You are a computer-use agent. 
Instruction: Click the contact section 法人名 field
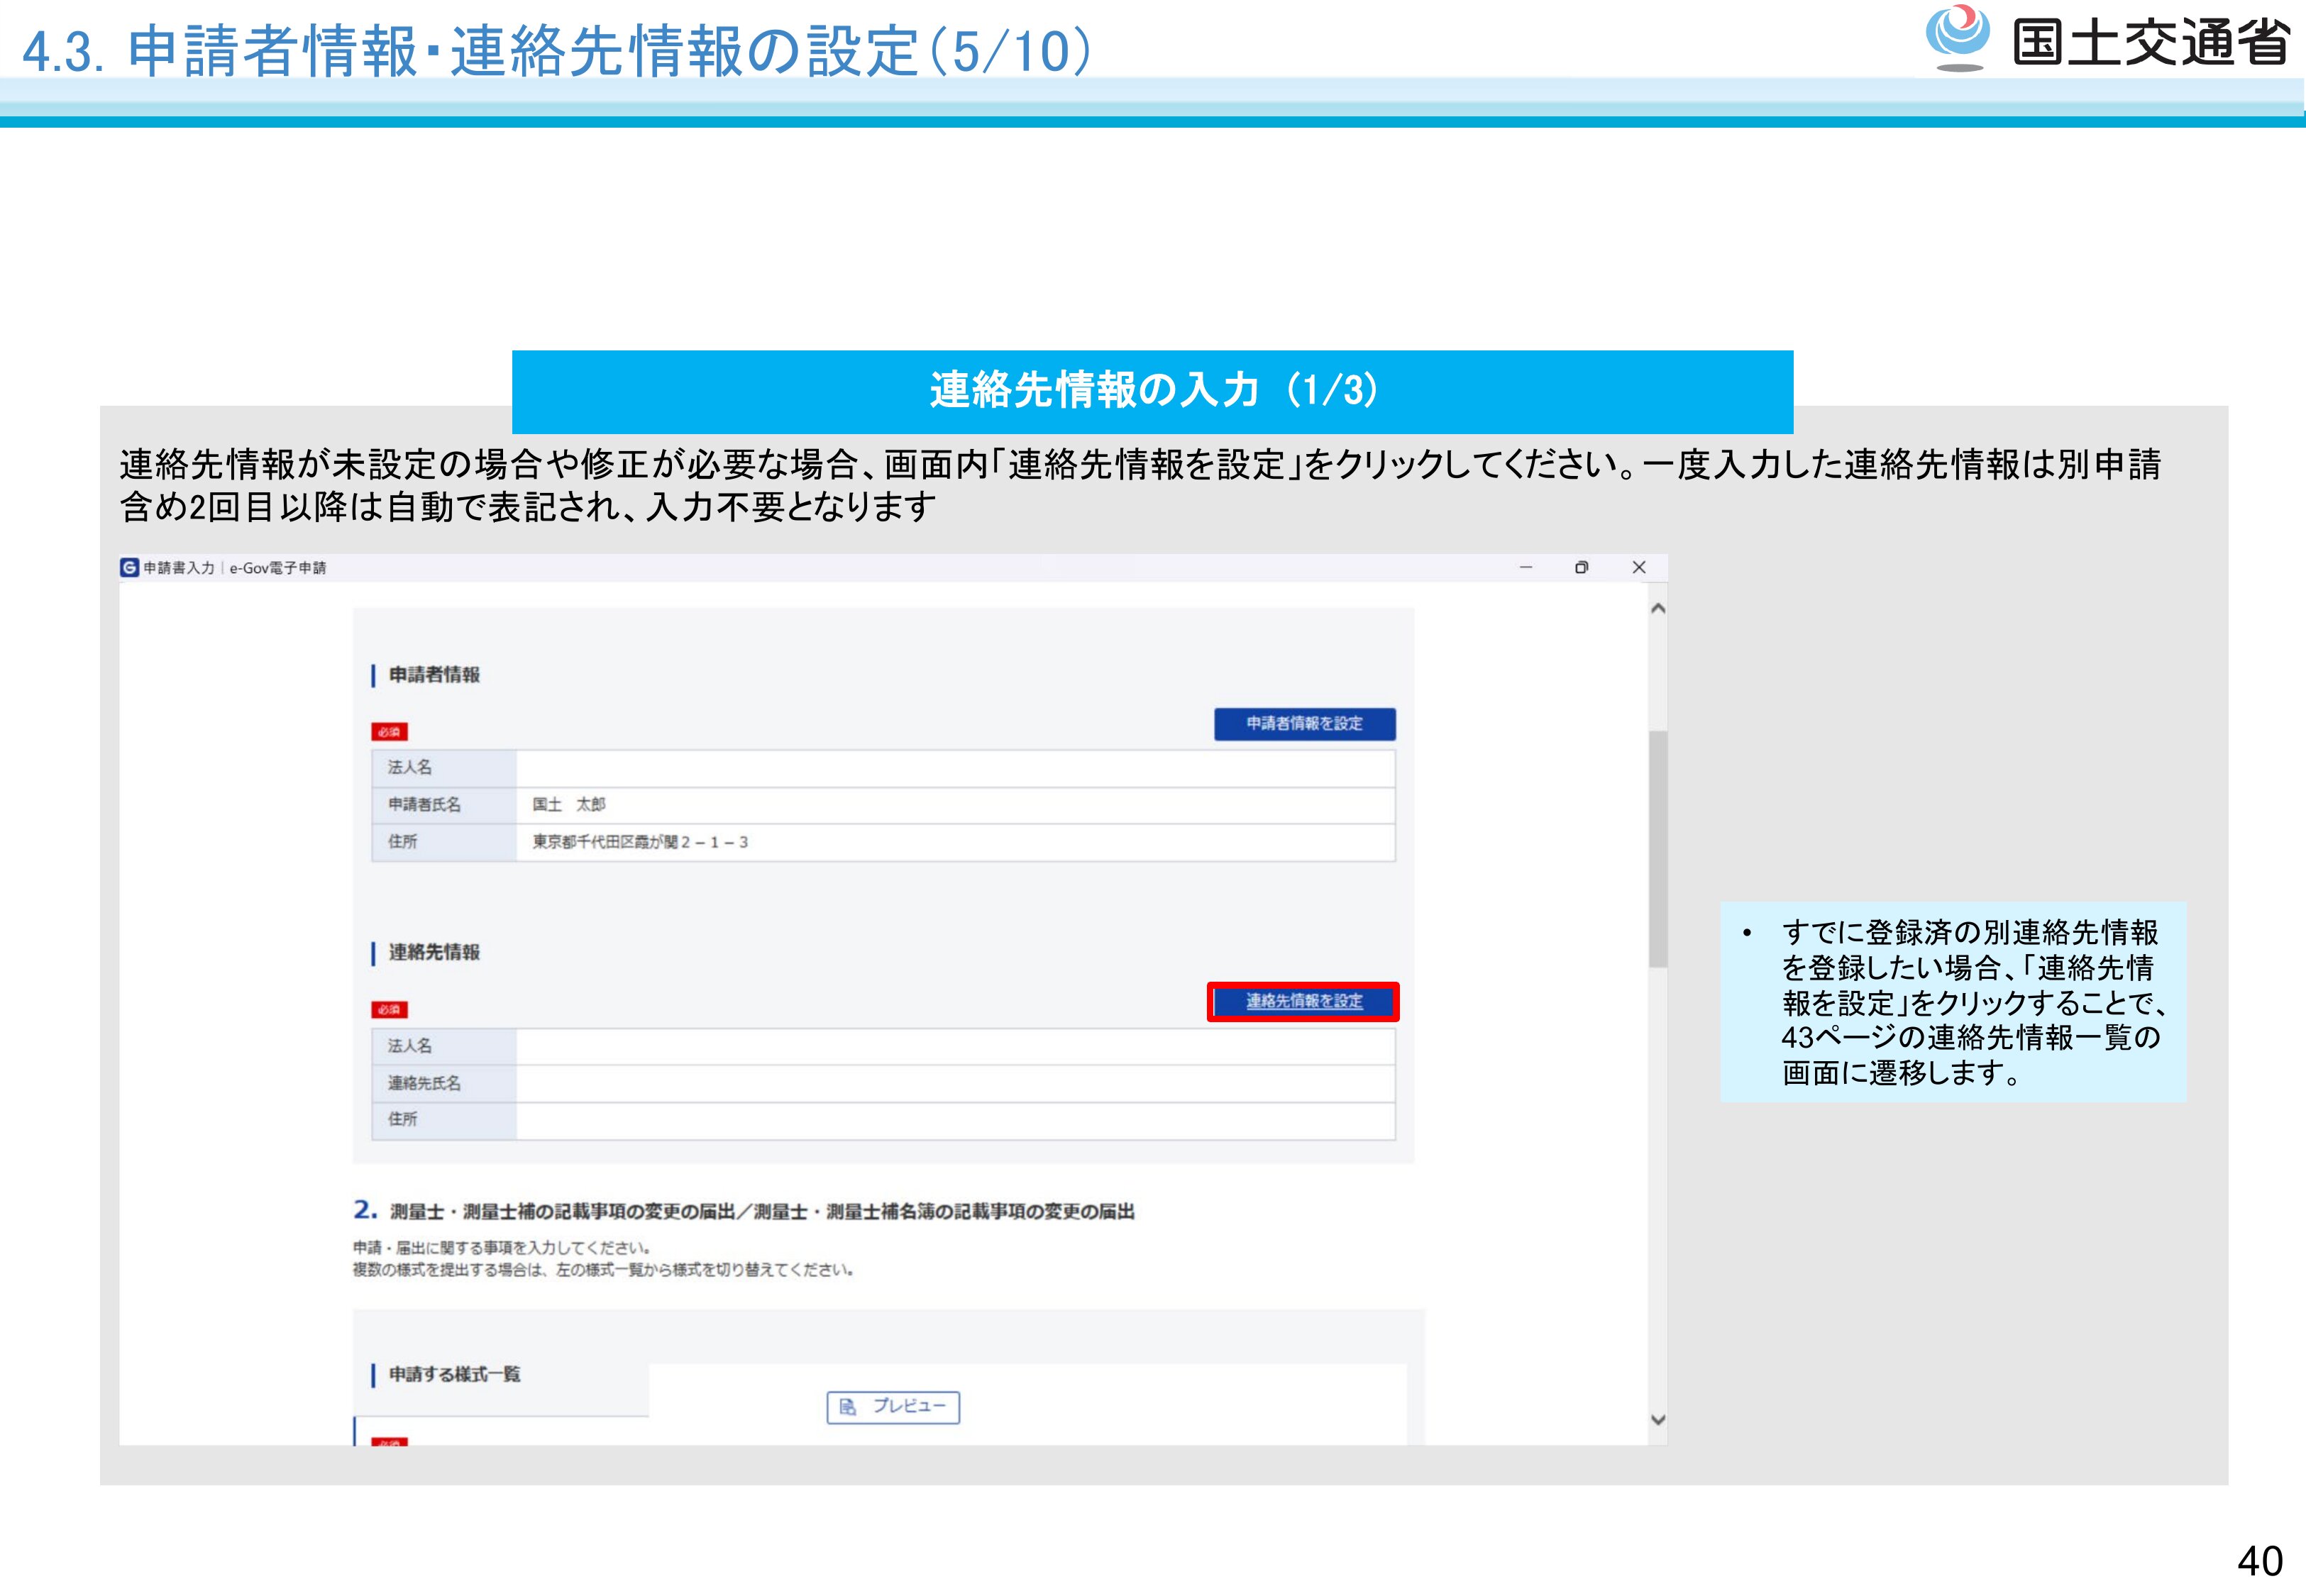pos(955,1046)
